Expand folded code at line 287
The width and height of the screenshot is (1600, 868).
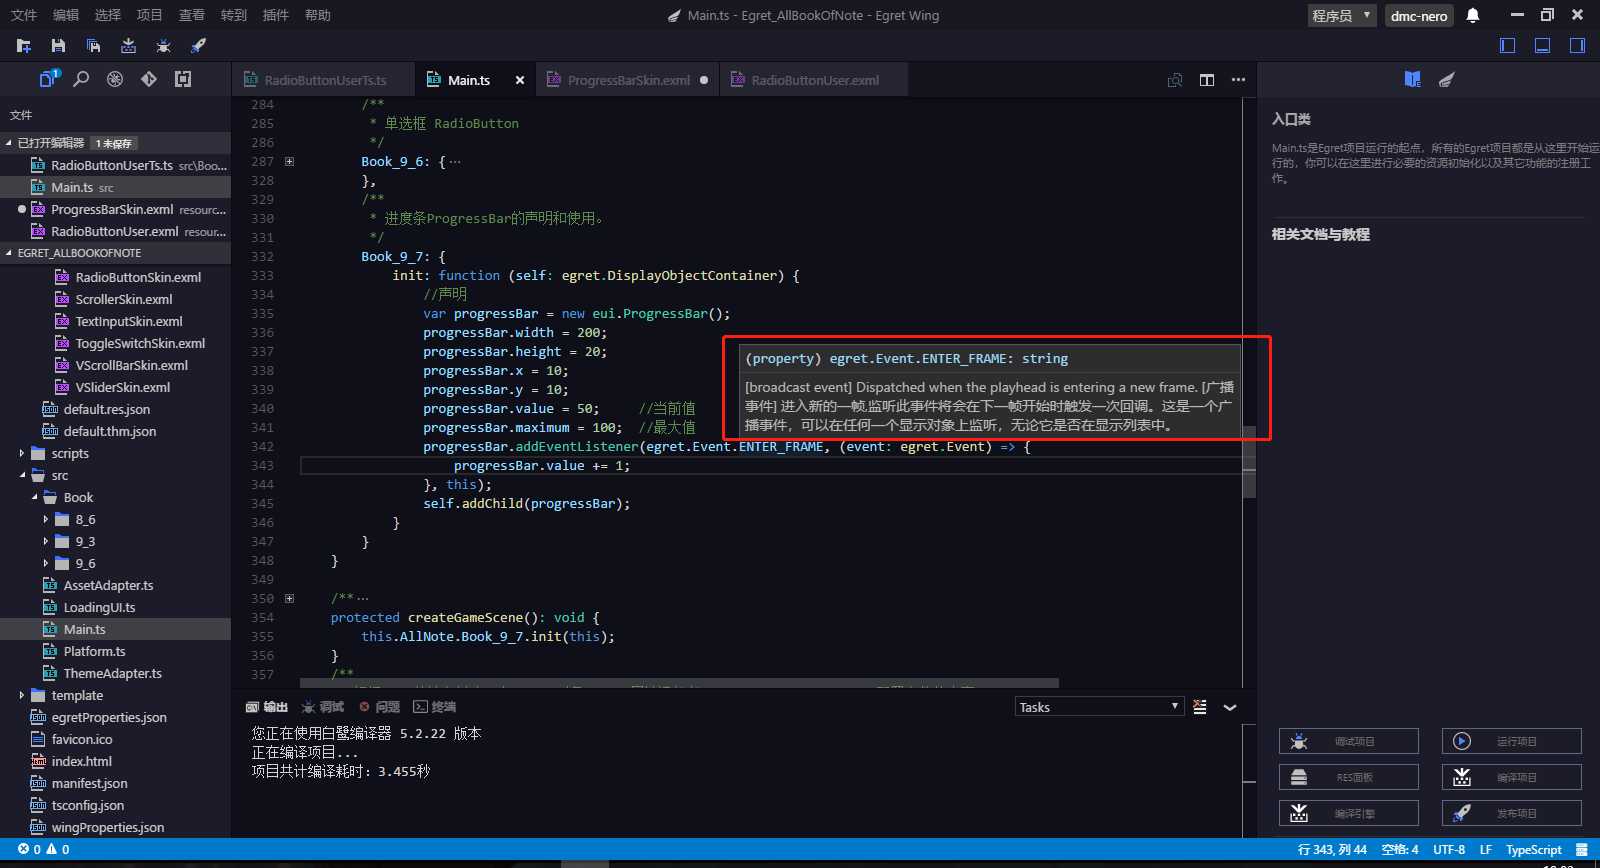(289, 161)
